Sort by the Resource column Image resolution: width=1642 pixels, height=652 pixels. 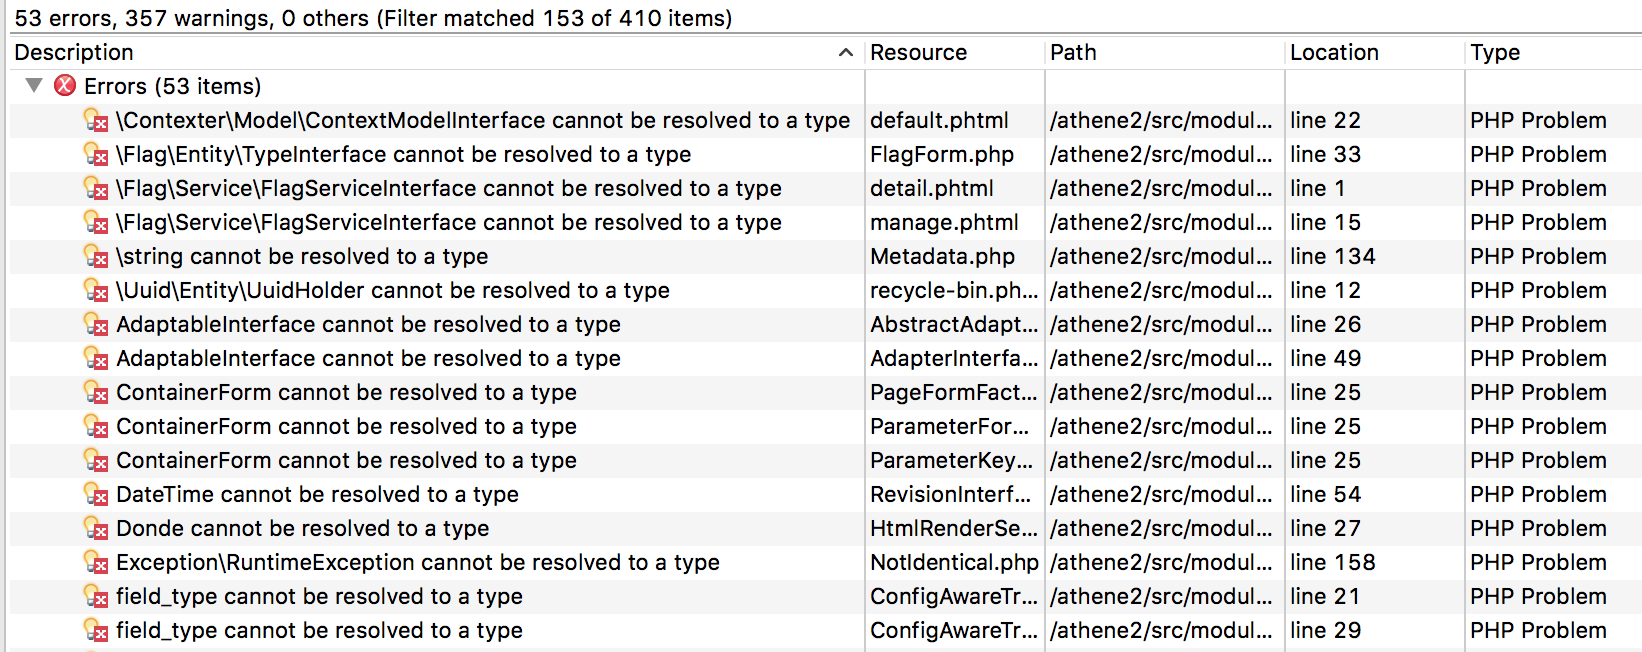pos(918,53)
